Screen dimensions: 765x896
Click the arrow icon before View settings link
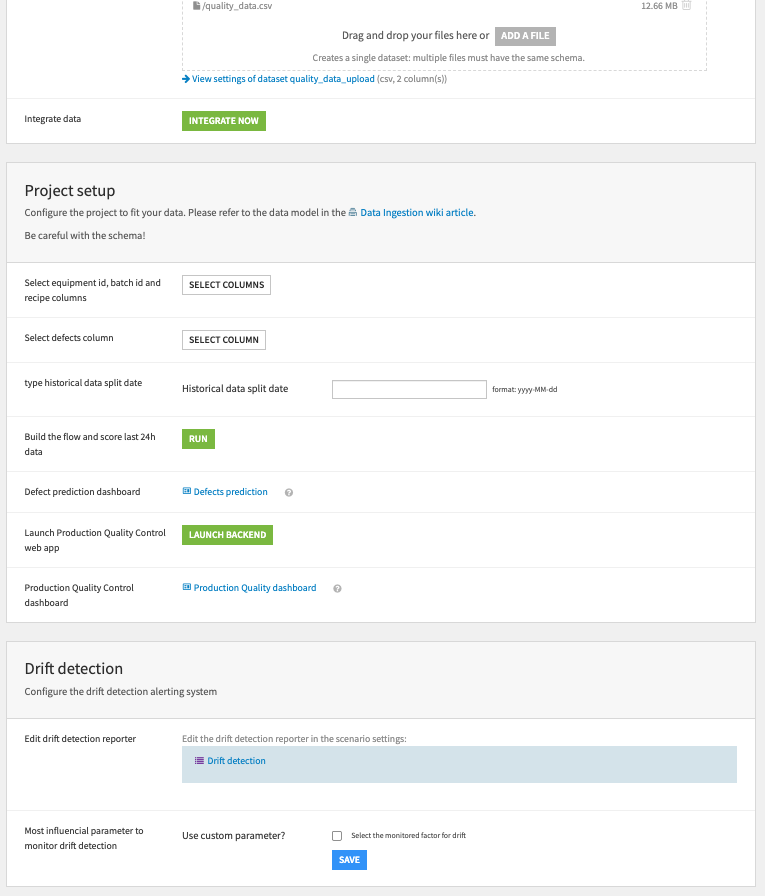[x=186, y=78]
